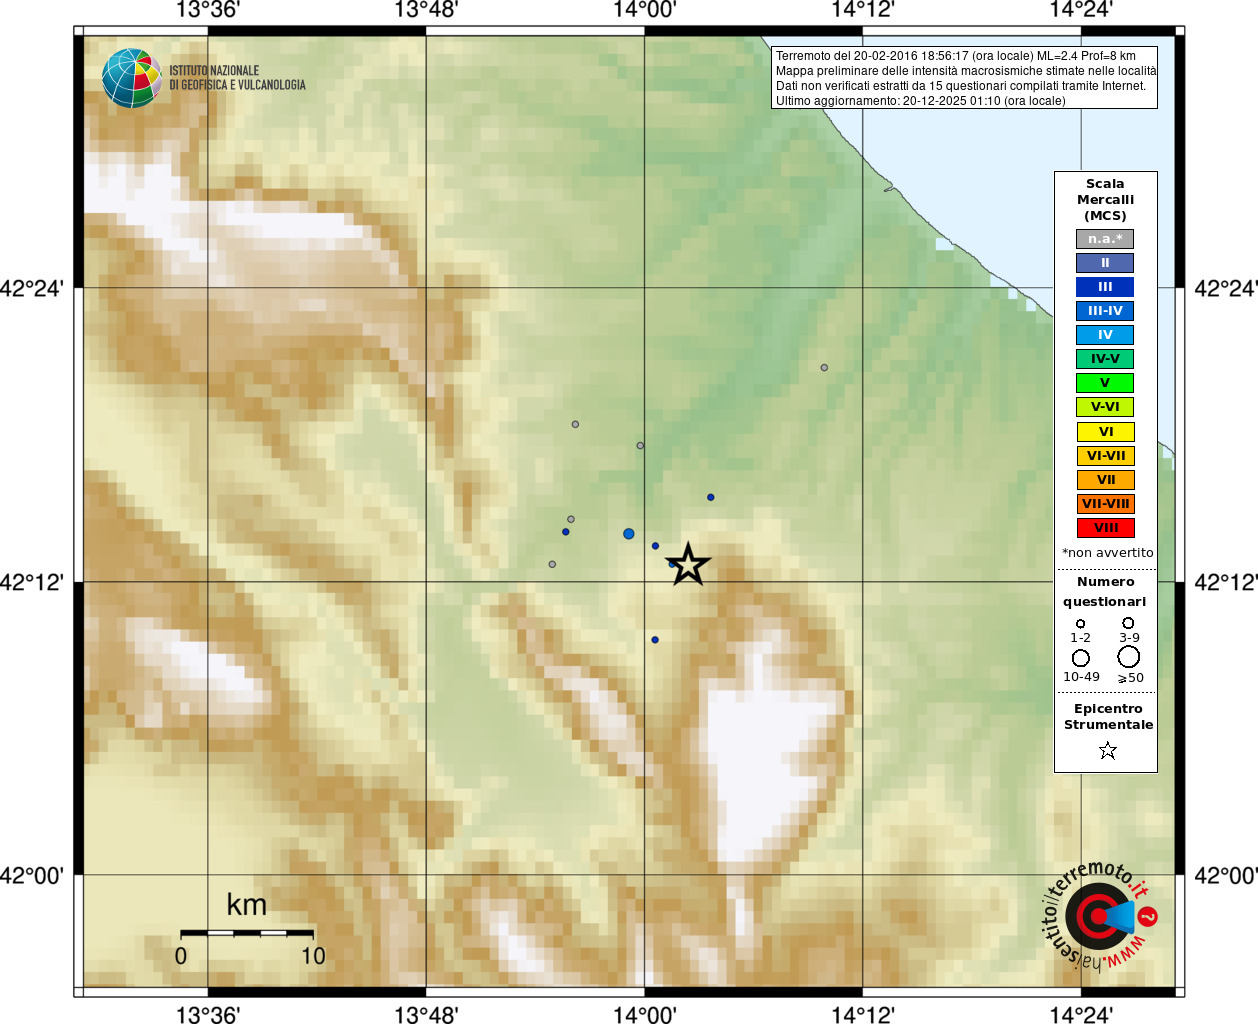Click the 14°24' label on top axis
This screenshot has width=1258, height=1024.
click(x=1081, y=10)
